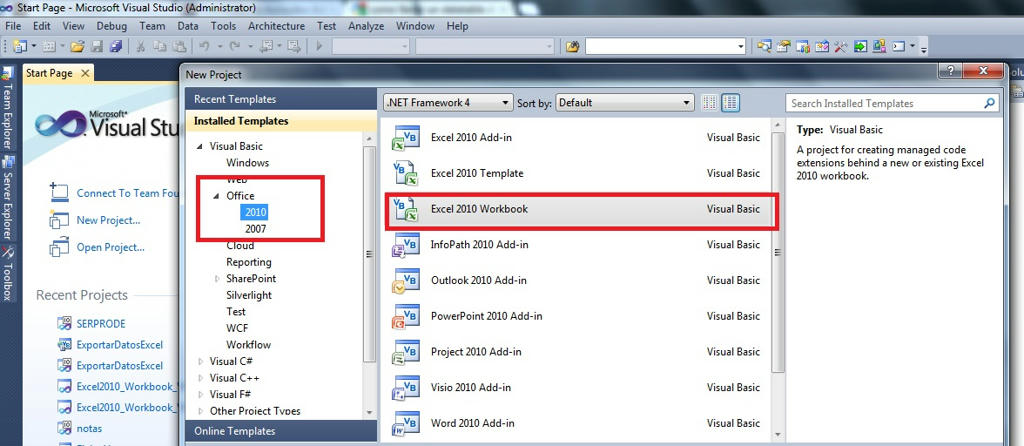Expand the Visual C# tree node
The width and height of the screenshot is (1024, 446).
200,361
